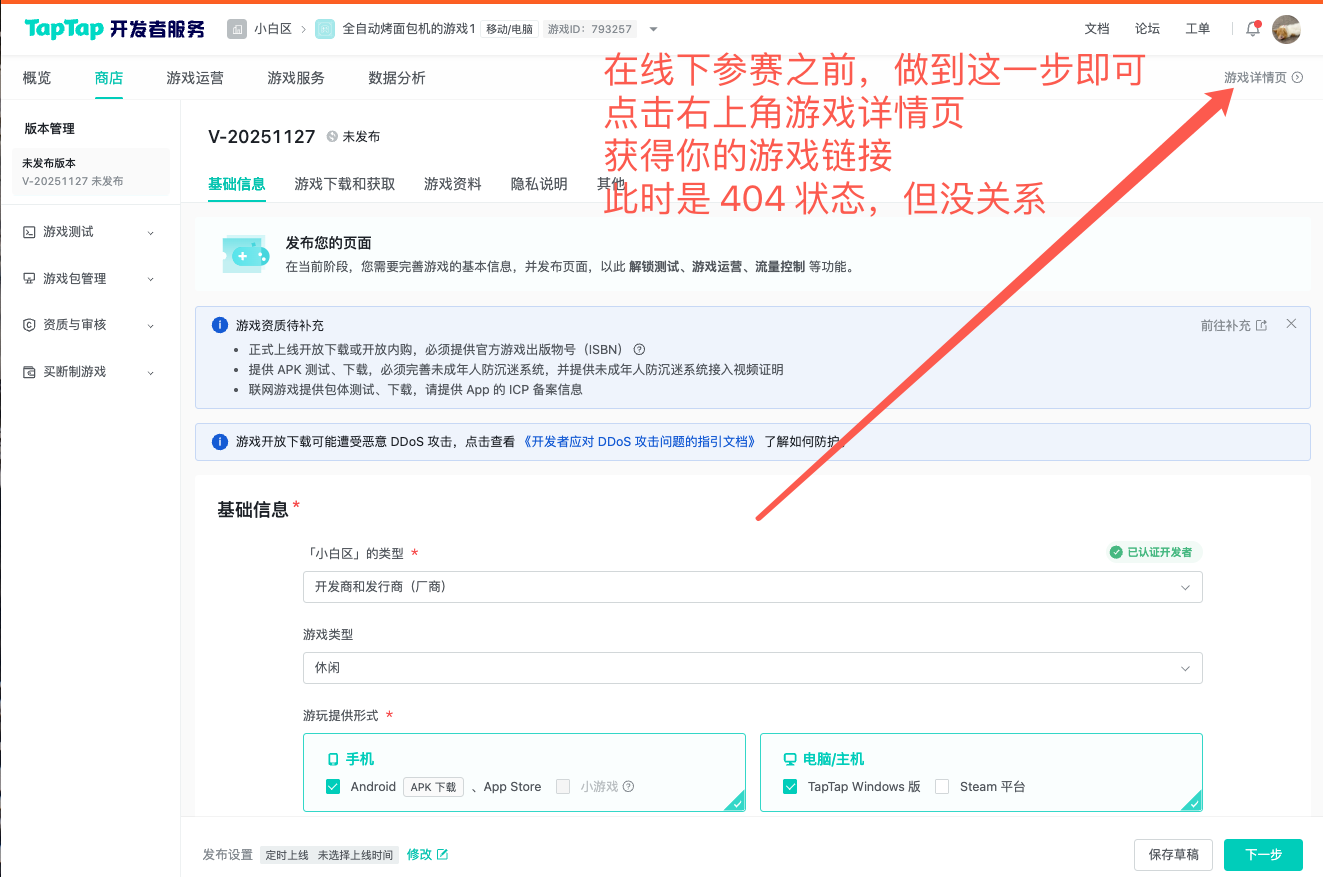Switch to the 游戏运营 top tab
Screen dimensions: 1323x877
(x=195, y=78)
